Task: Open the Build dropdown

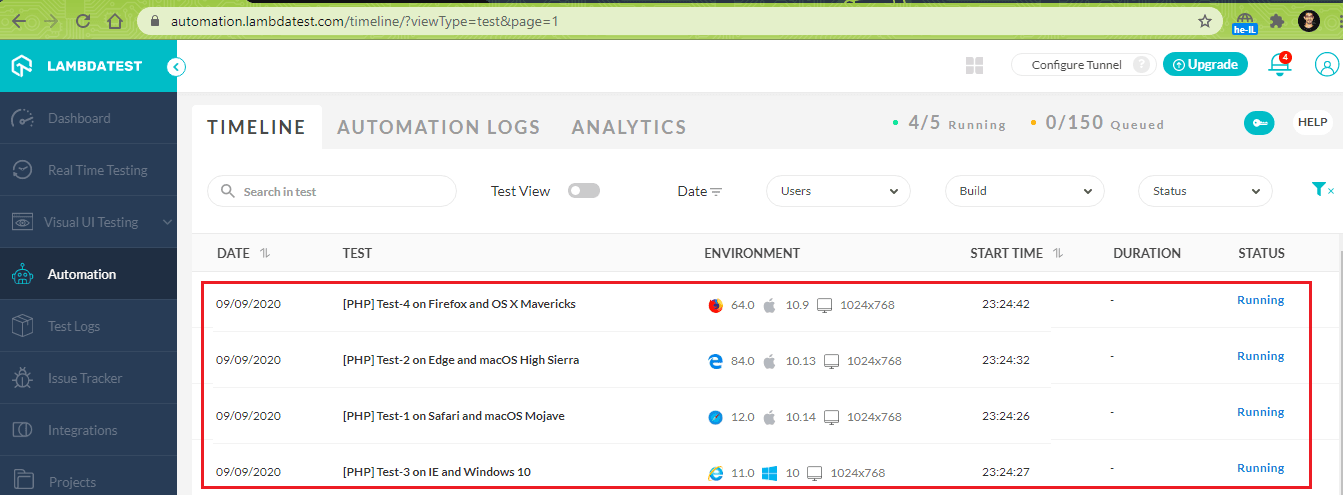Action: [x=1025, y=191]
